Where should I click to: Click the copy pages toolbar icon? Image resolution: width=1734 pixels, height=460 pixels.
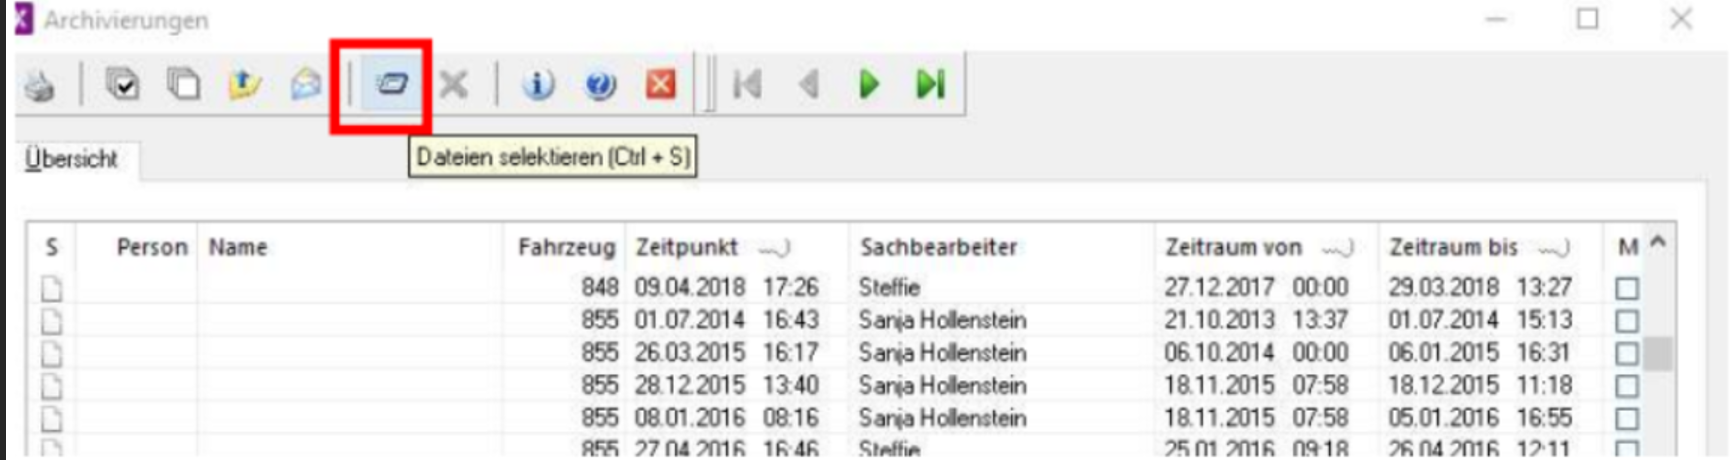pyautogui.click(x=183, y=85)
